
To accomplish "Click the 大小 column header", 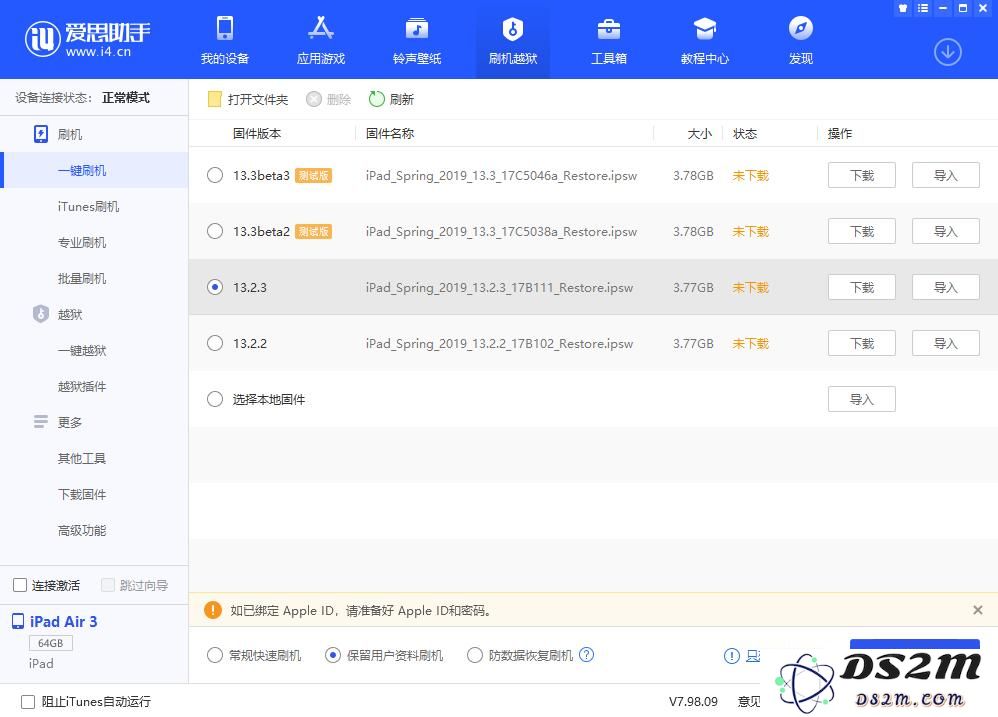I will (699, 134).
